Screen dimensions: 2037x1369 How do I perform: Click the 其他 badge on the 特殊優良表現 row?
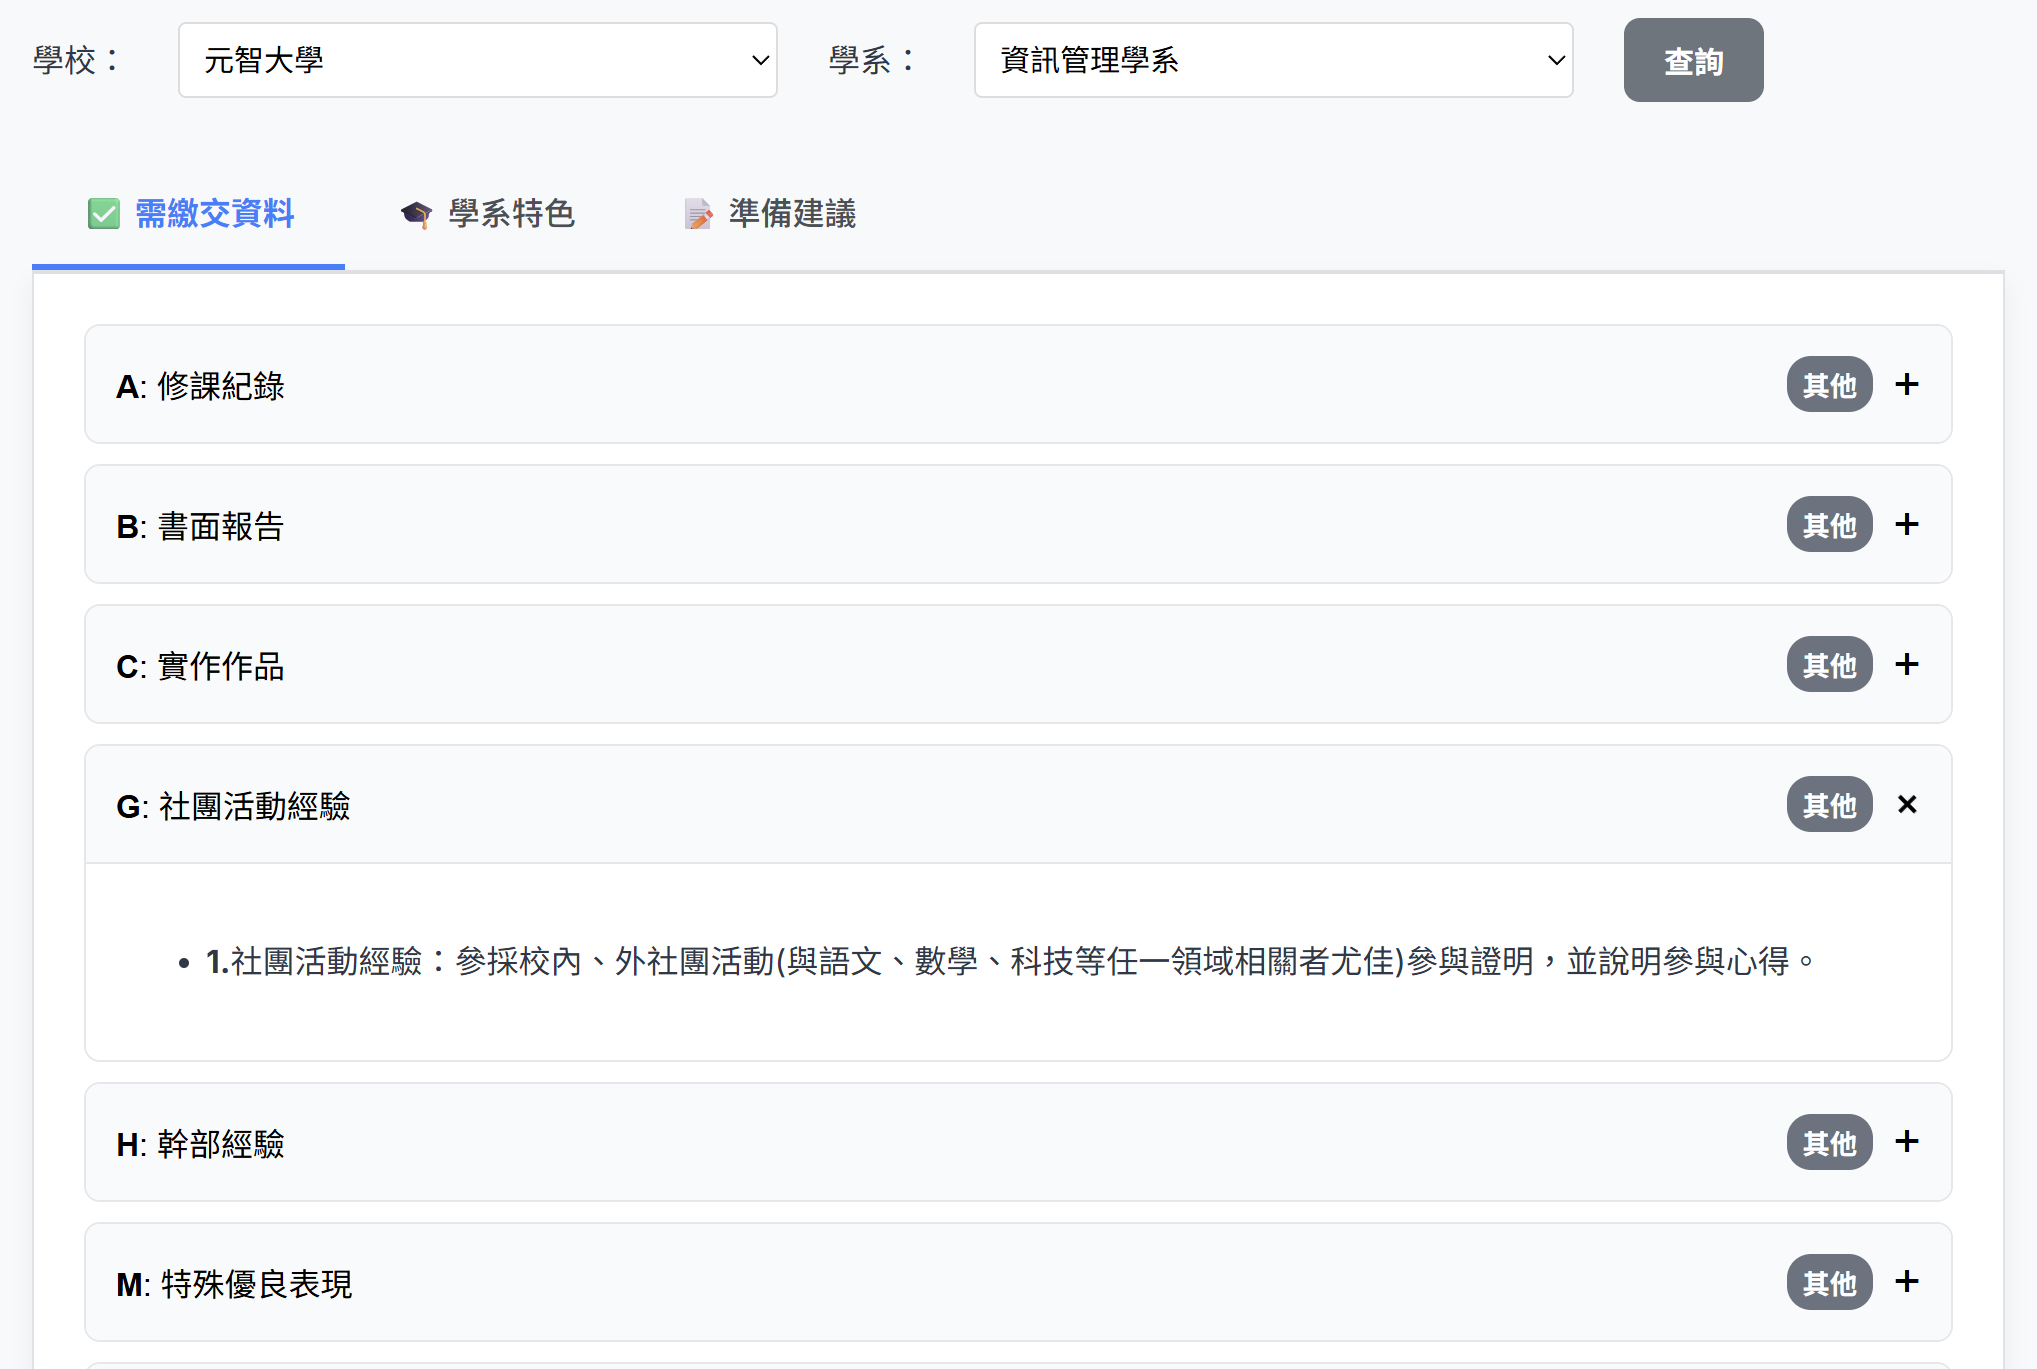[x=1828, y=1282]
